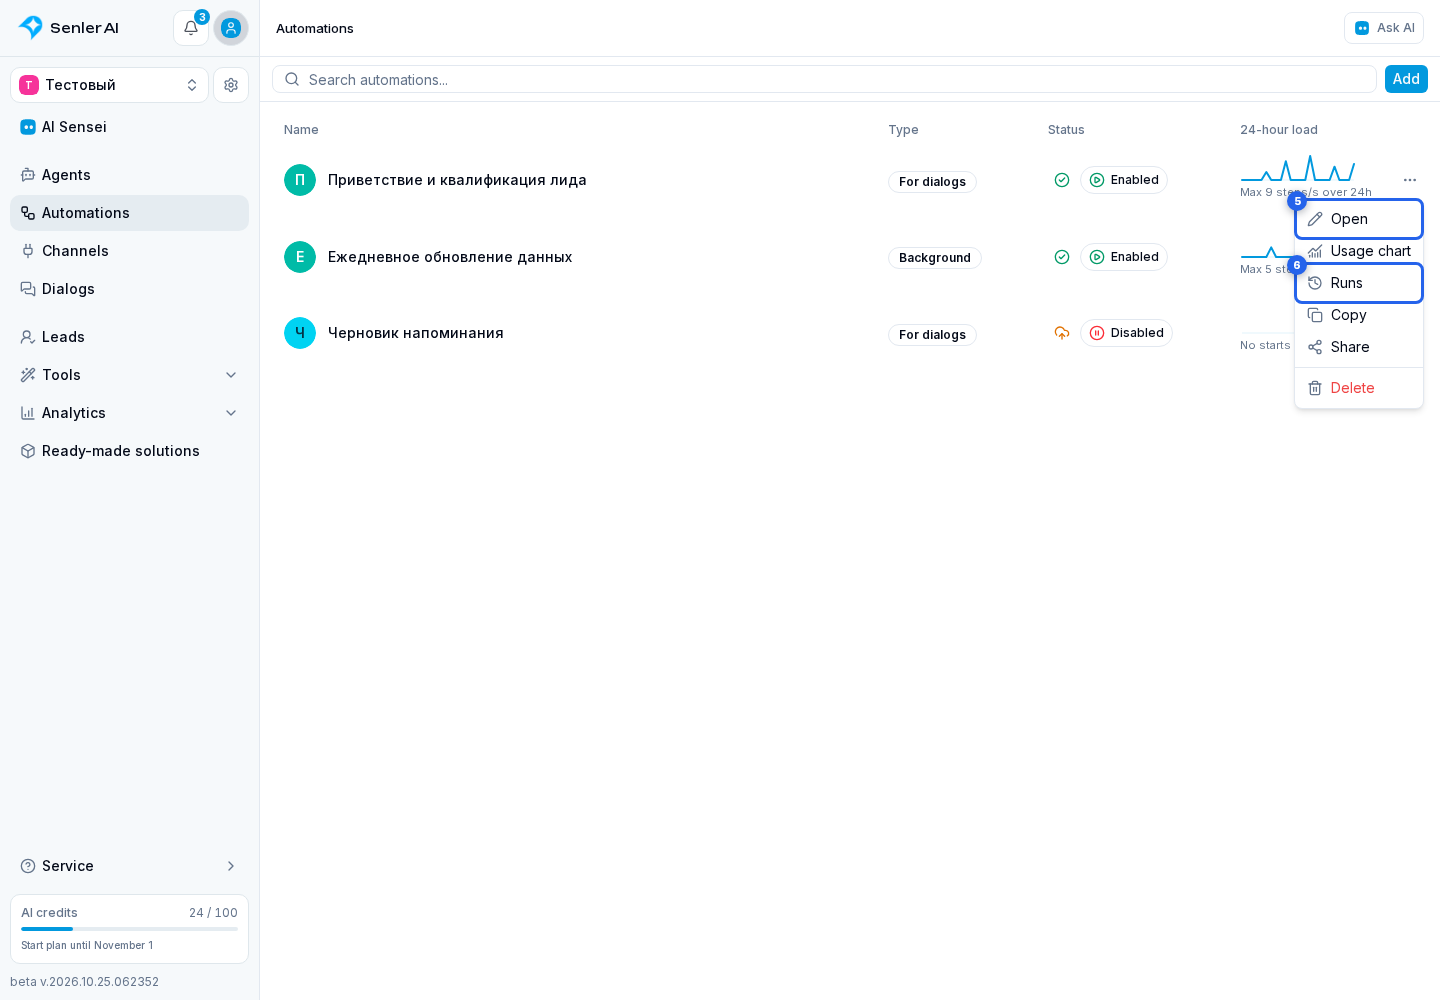Toggle Disabled status for Черновик напоминания
Screen dimensions: 1440x1000
(1126, 333)
